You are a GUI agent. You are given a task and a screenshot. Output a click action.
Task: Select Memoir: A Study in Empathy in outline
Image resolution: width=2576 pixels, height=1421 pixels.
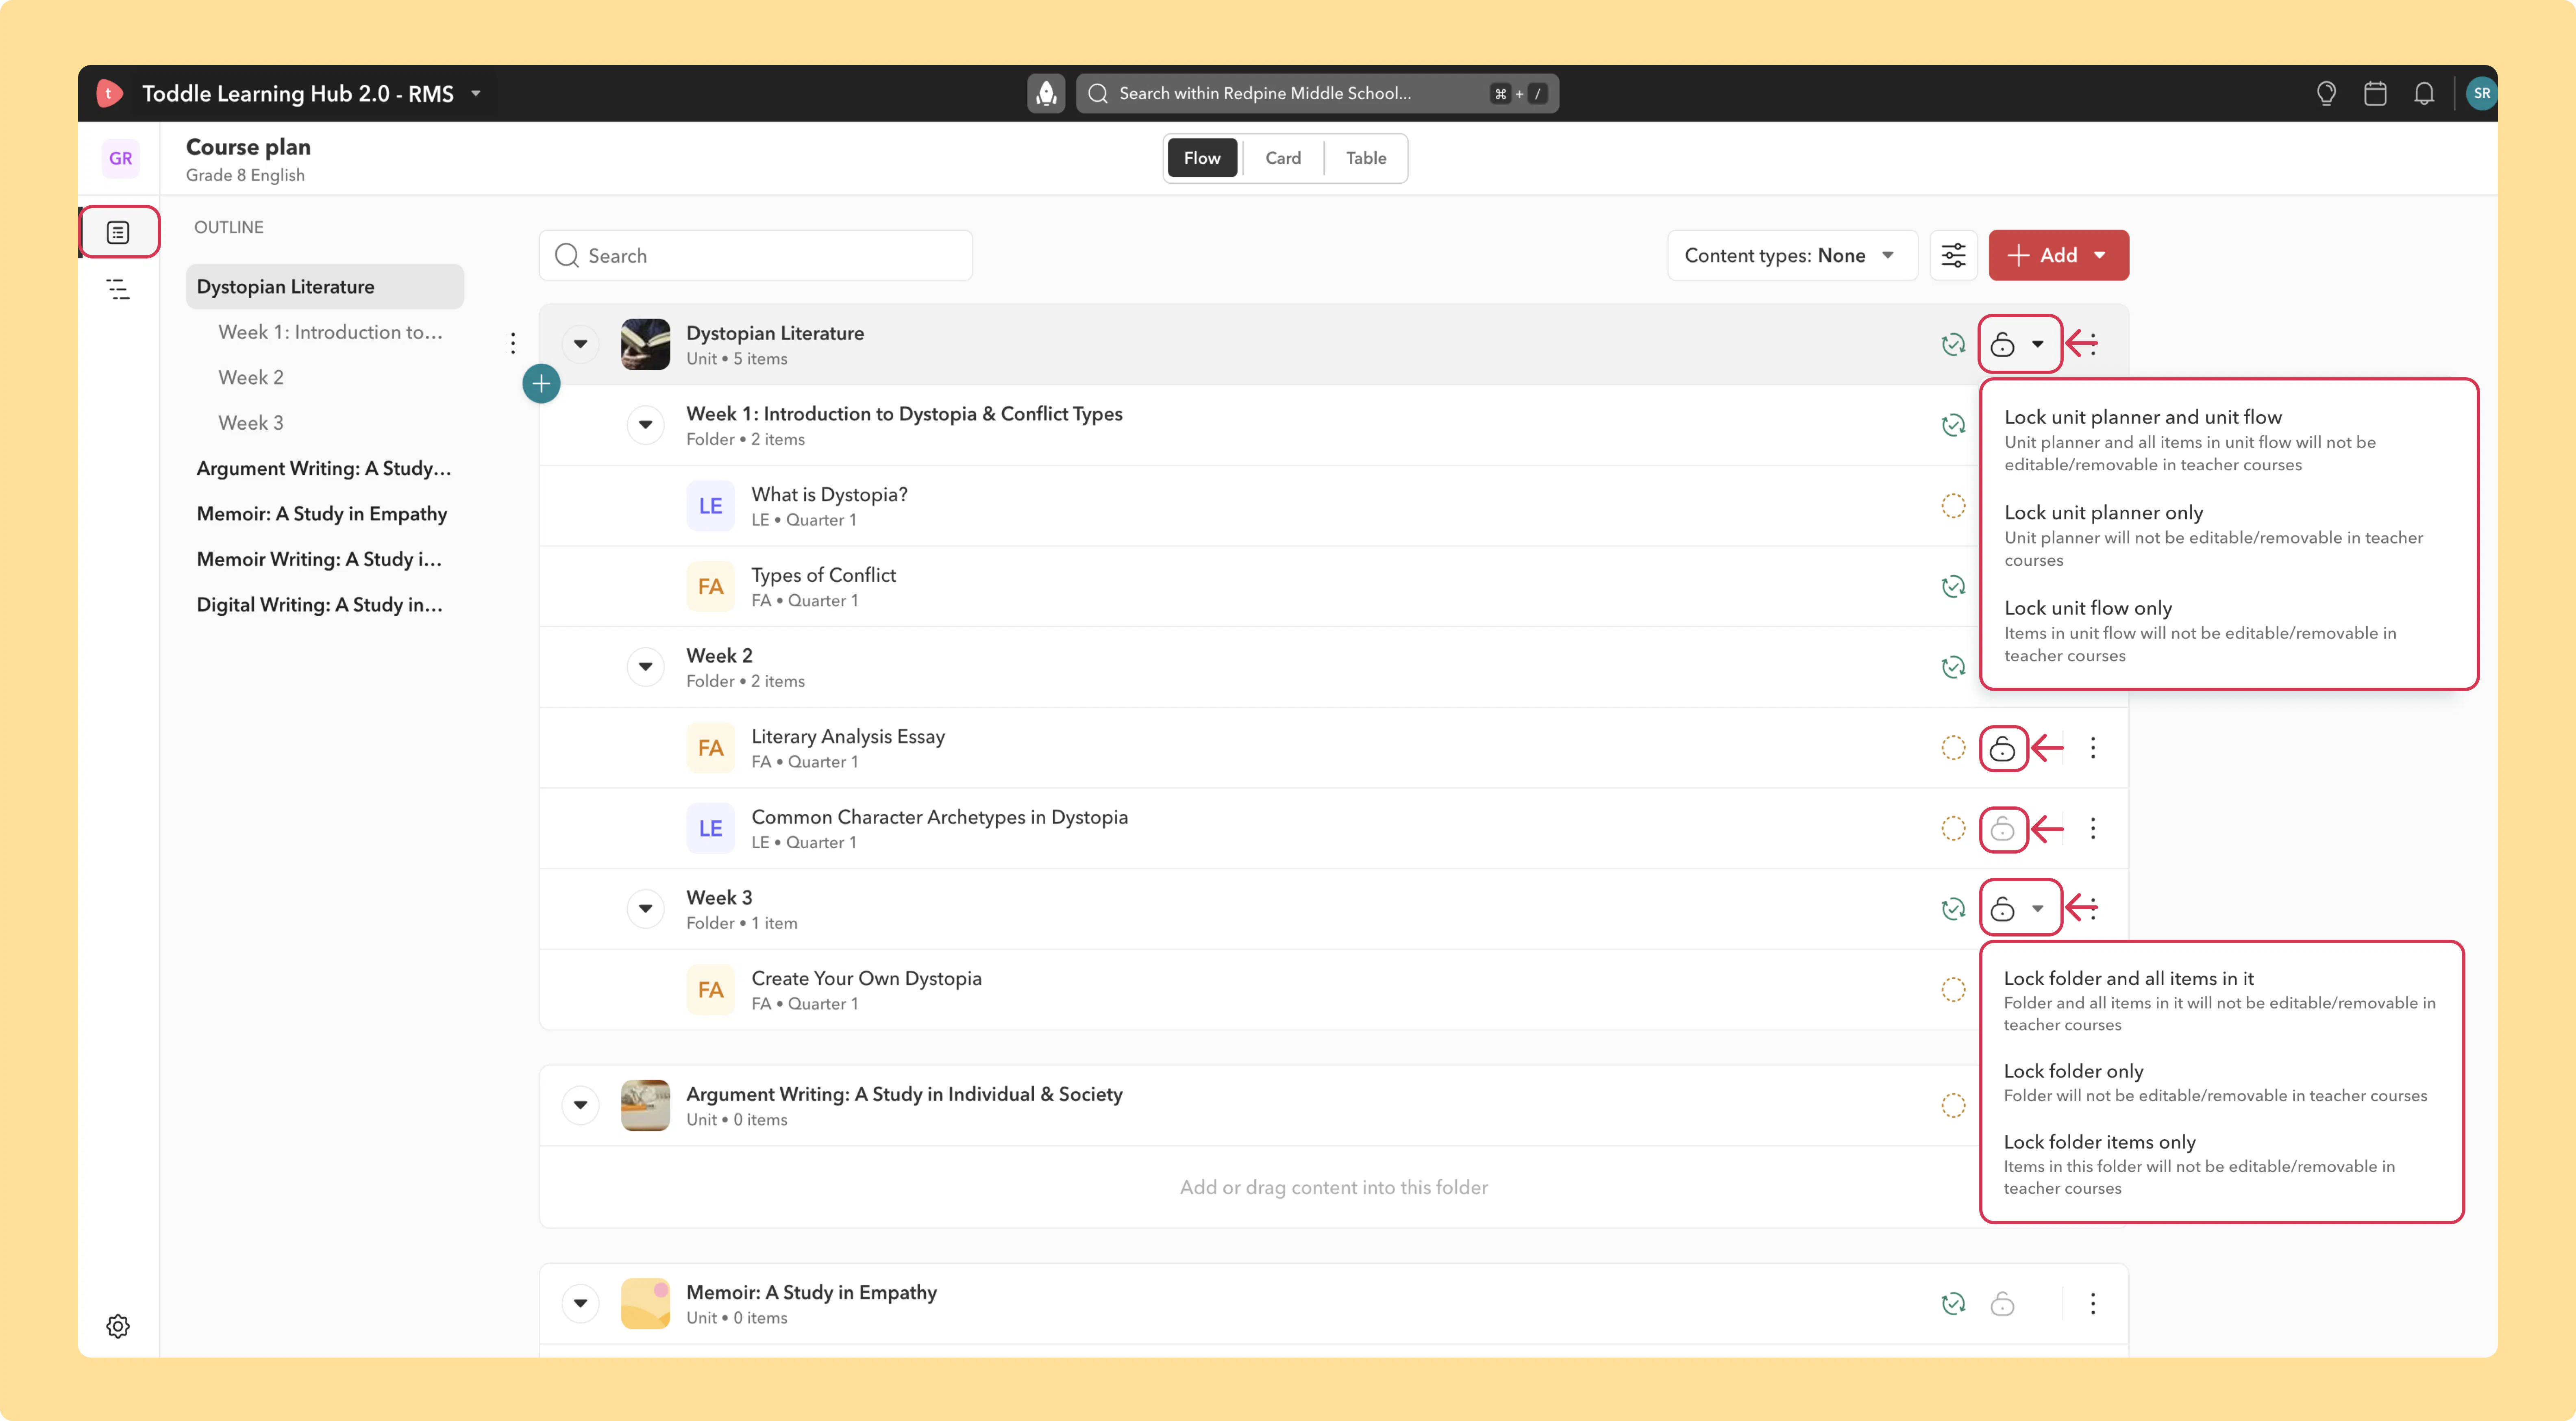322,514
